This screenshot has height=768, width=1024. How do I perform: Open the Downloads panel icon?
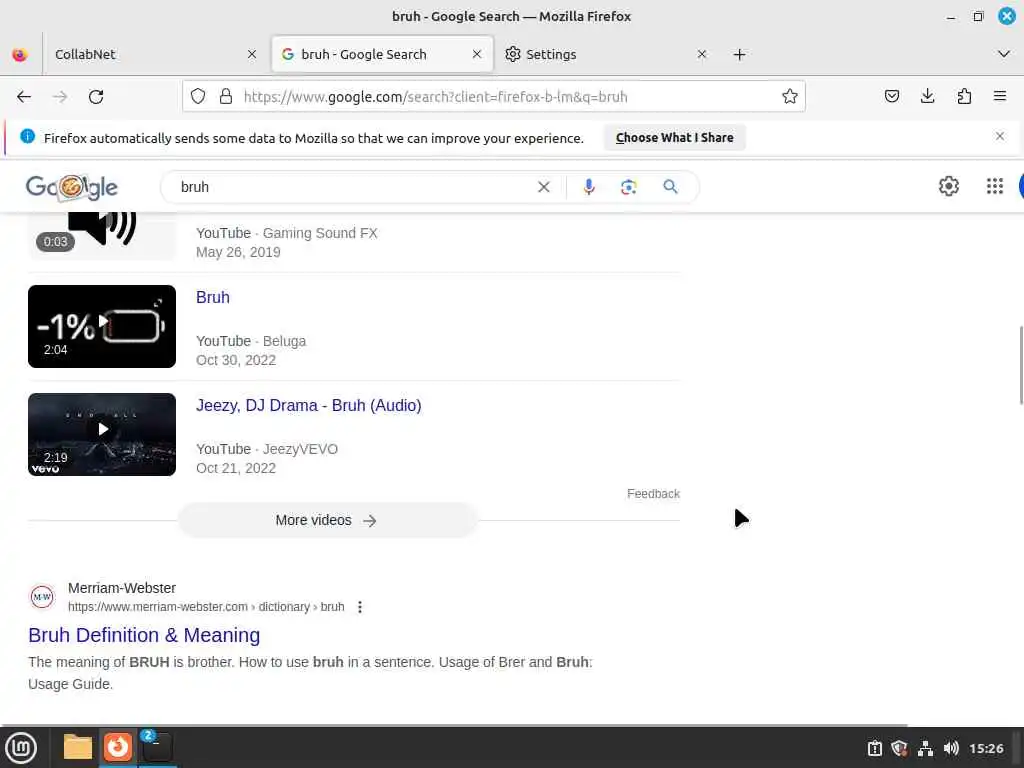(927, 97)
